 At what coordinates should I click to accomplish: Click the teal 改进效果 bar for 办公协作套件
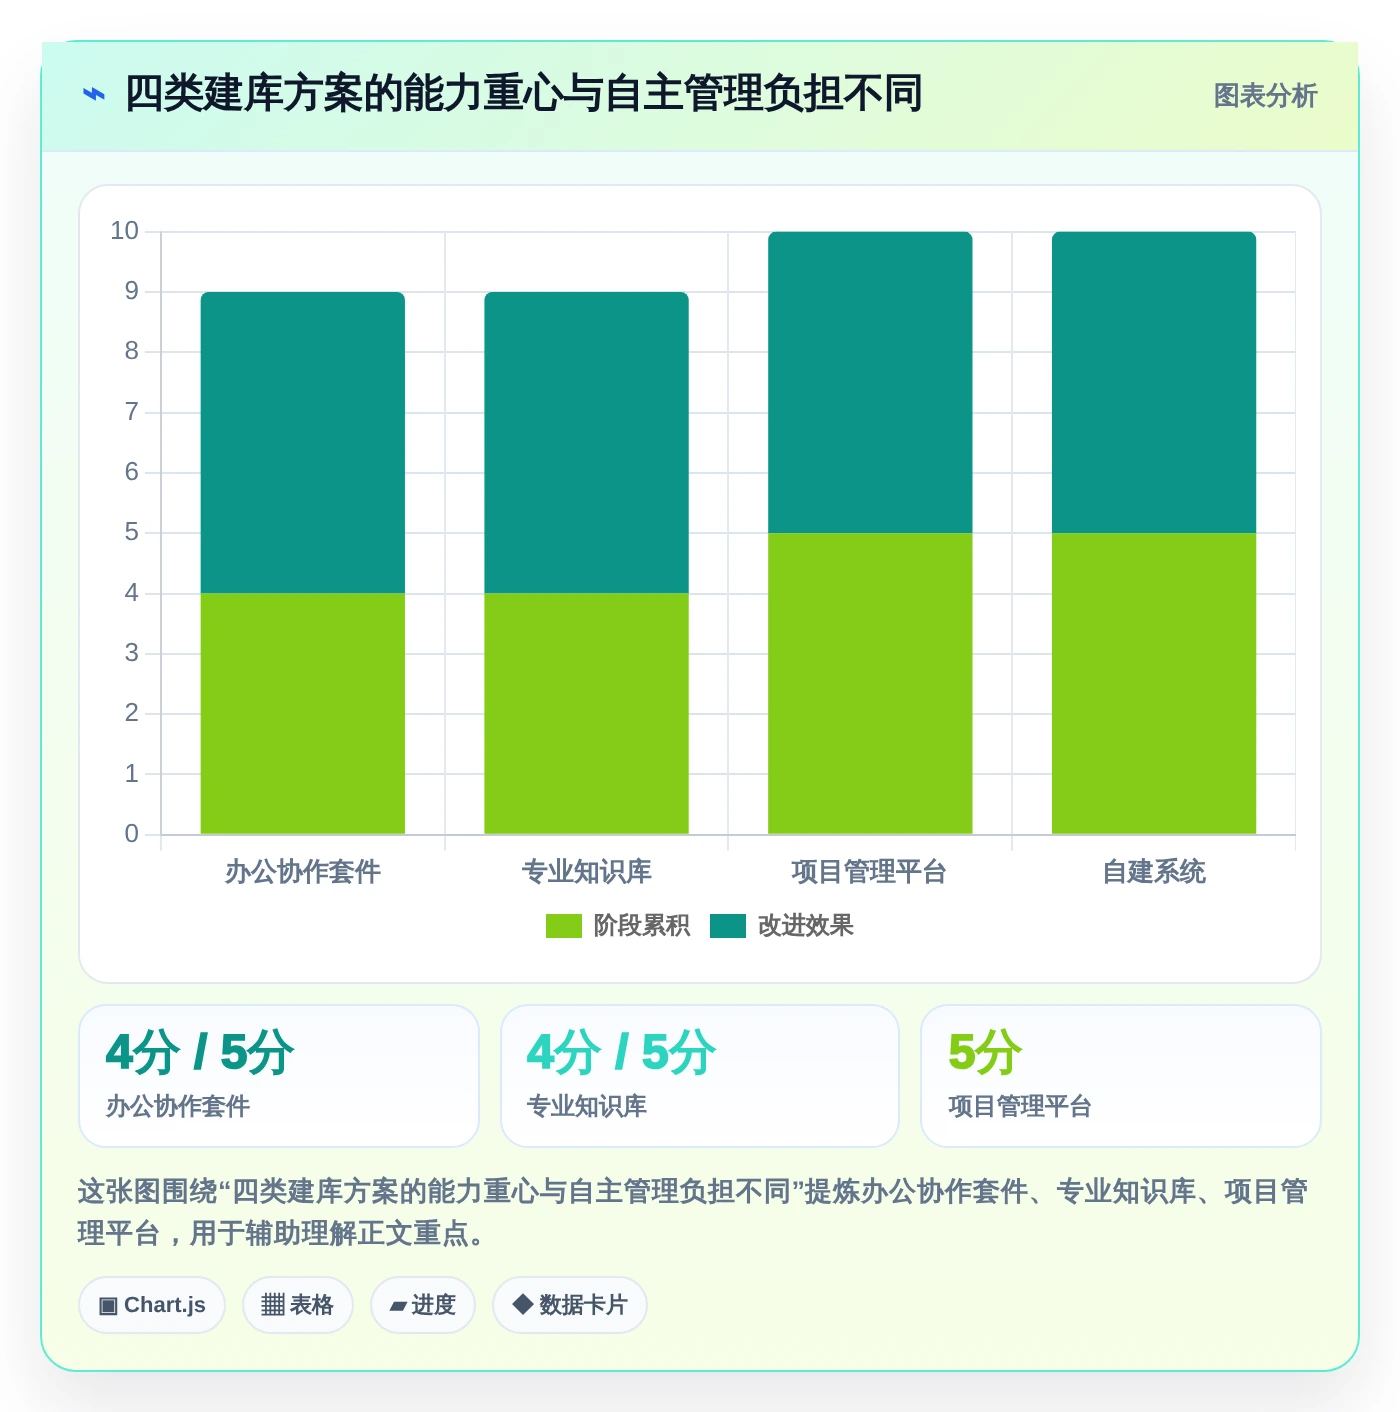point(303,443)
